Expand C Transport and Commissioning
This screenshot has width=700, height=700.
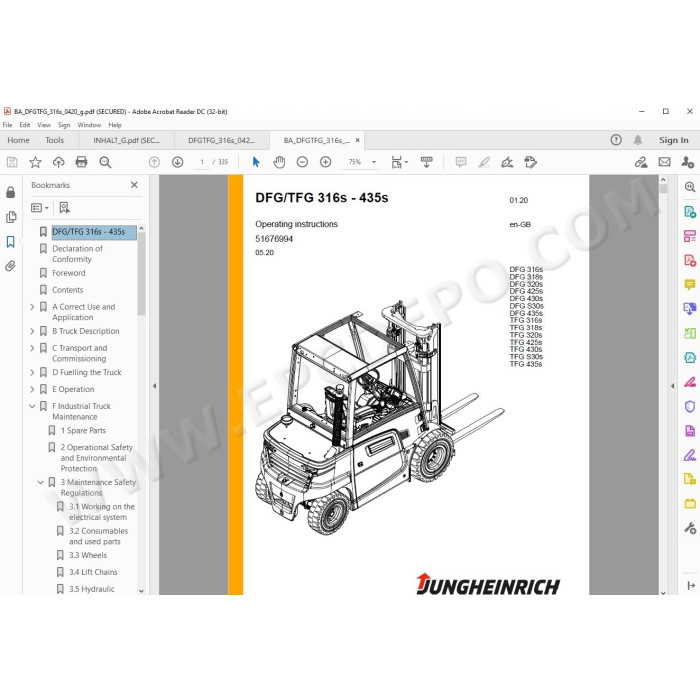click(32, 348)
